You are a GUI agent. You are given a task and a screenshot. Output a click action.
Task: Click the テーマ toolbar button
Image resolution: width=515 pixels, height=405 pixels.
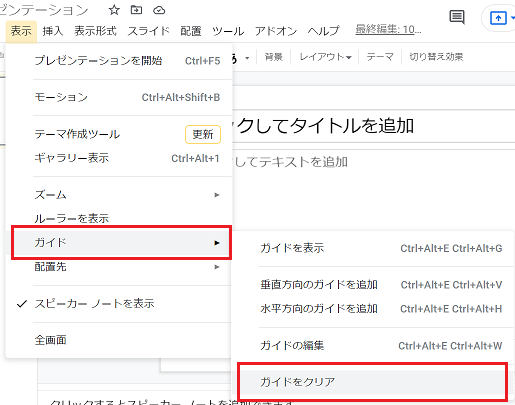coord(380,57)
